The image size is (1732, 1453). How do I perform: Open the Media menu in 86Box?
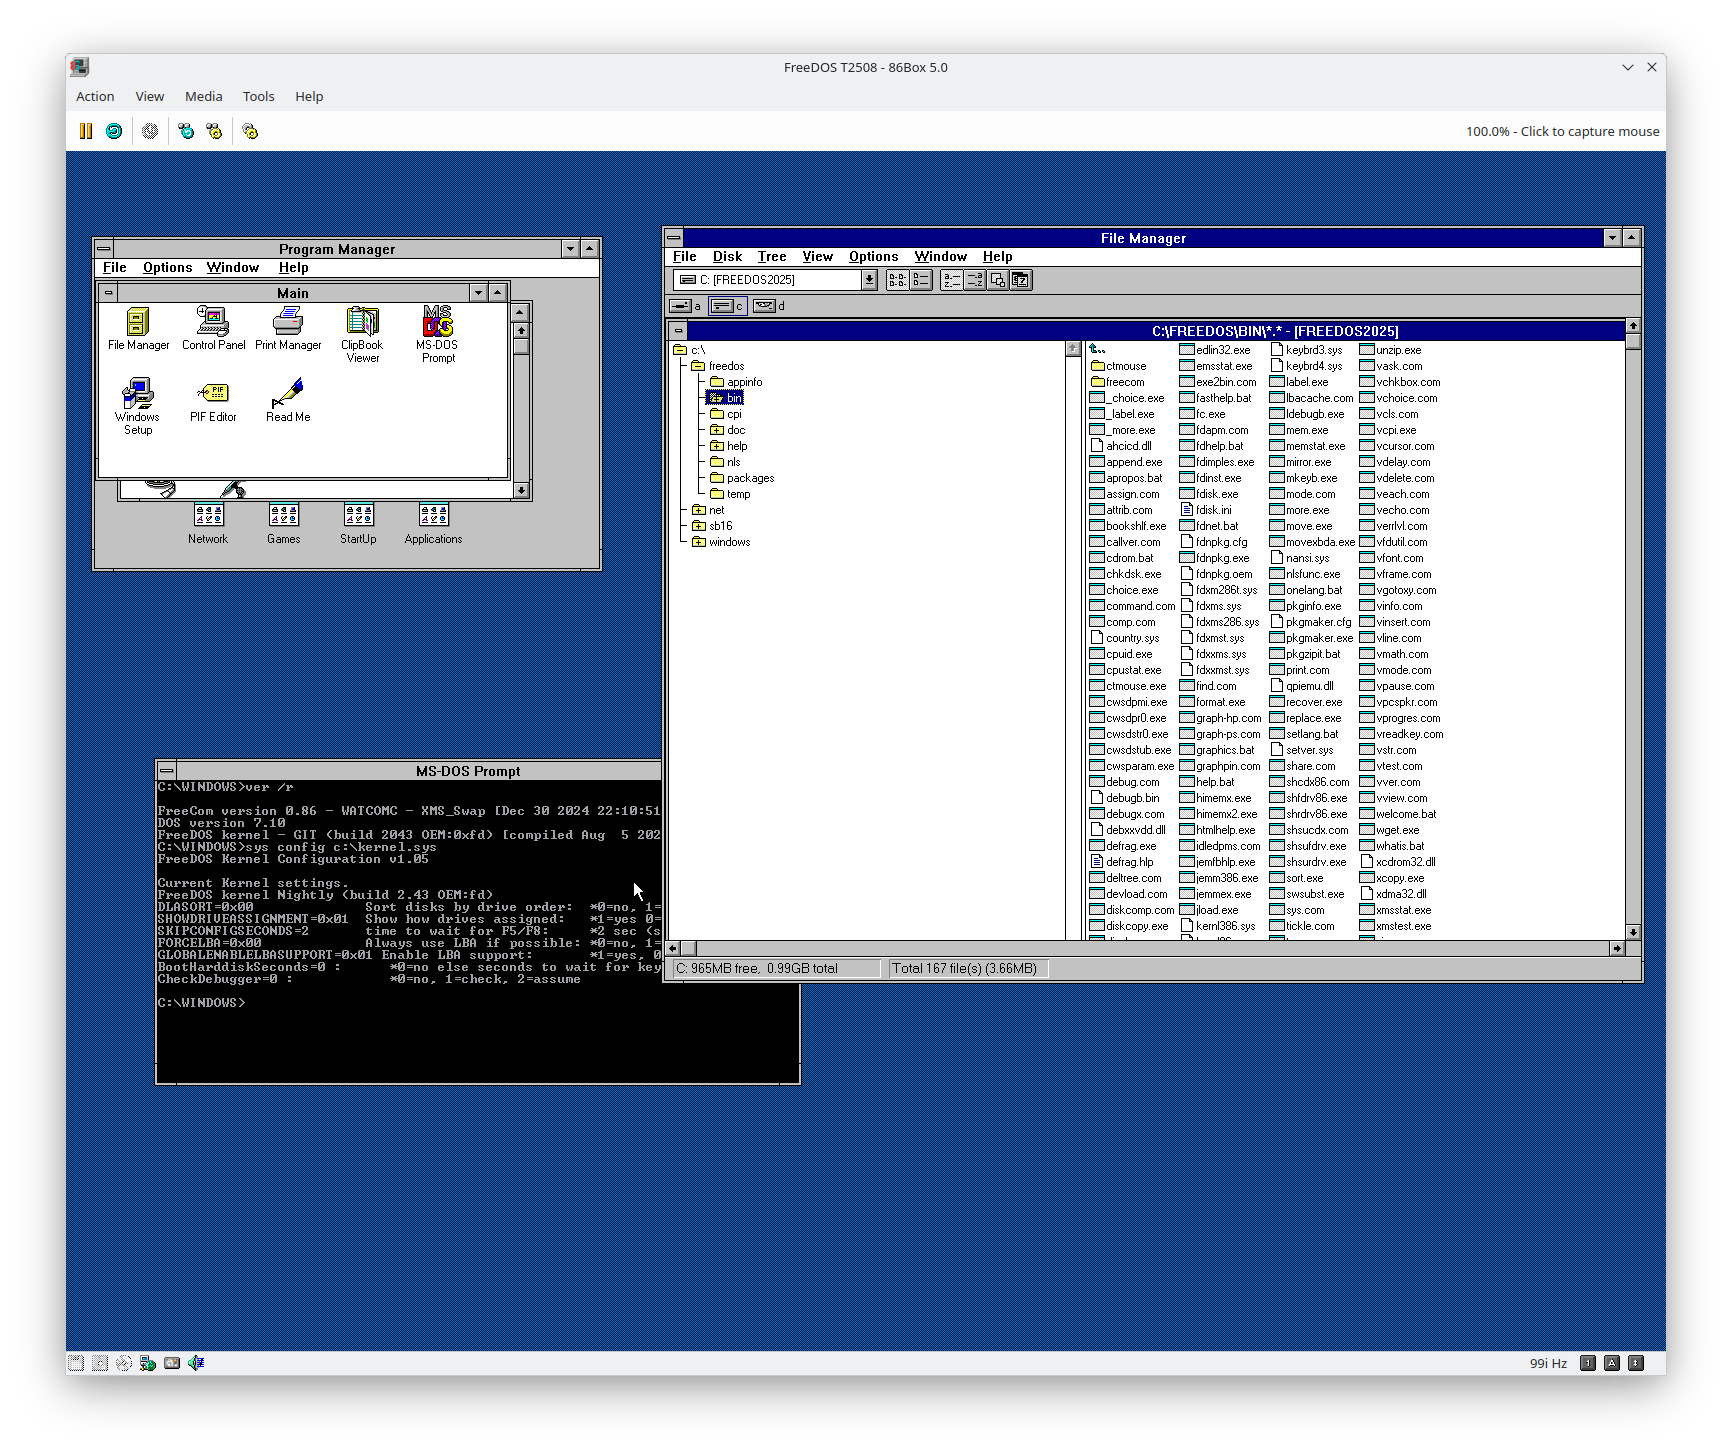tap(203, 97)
